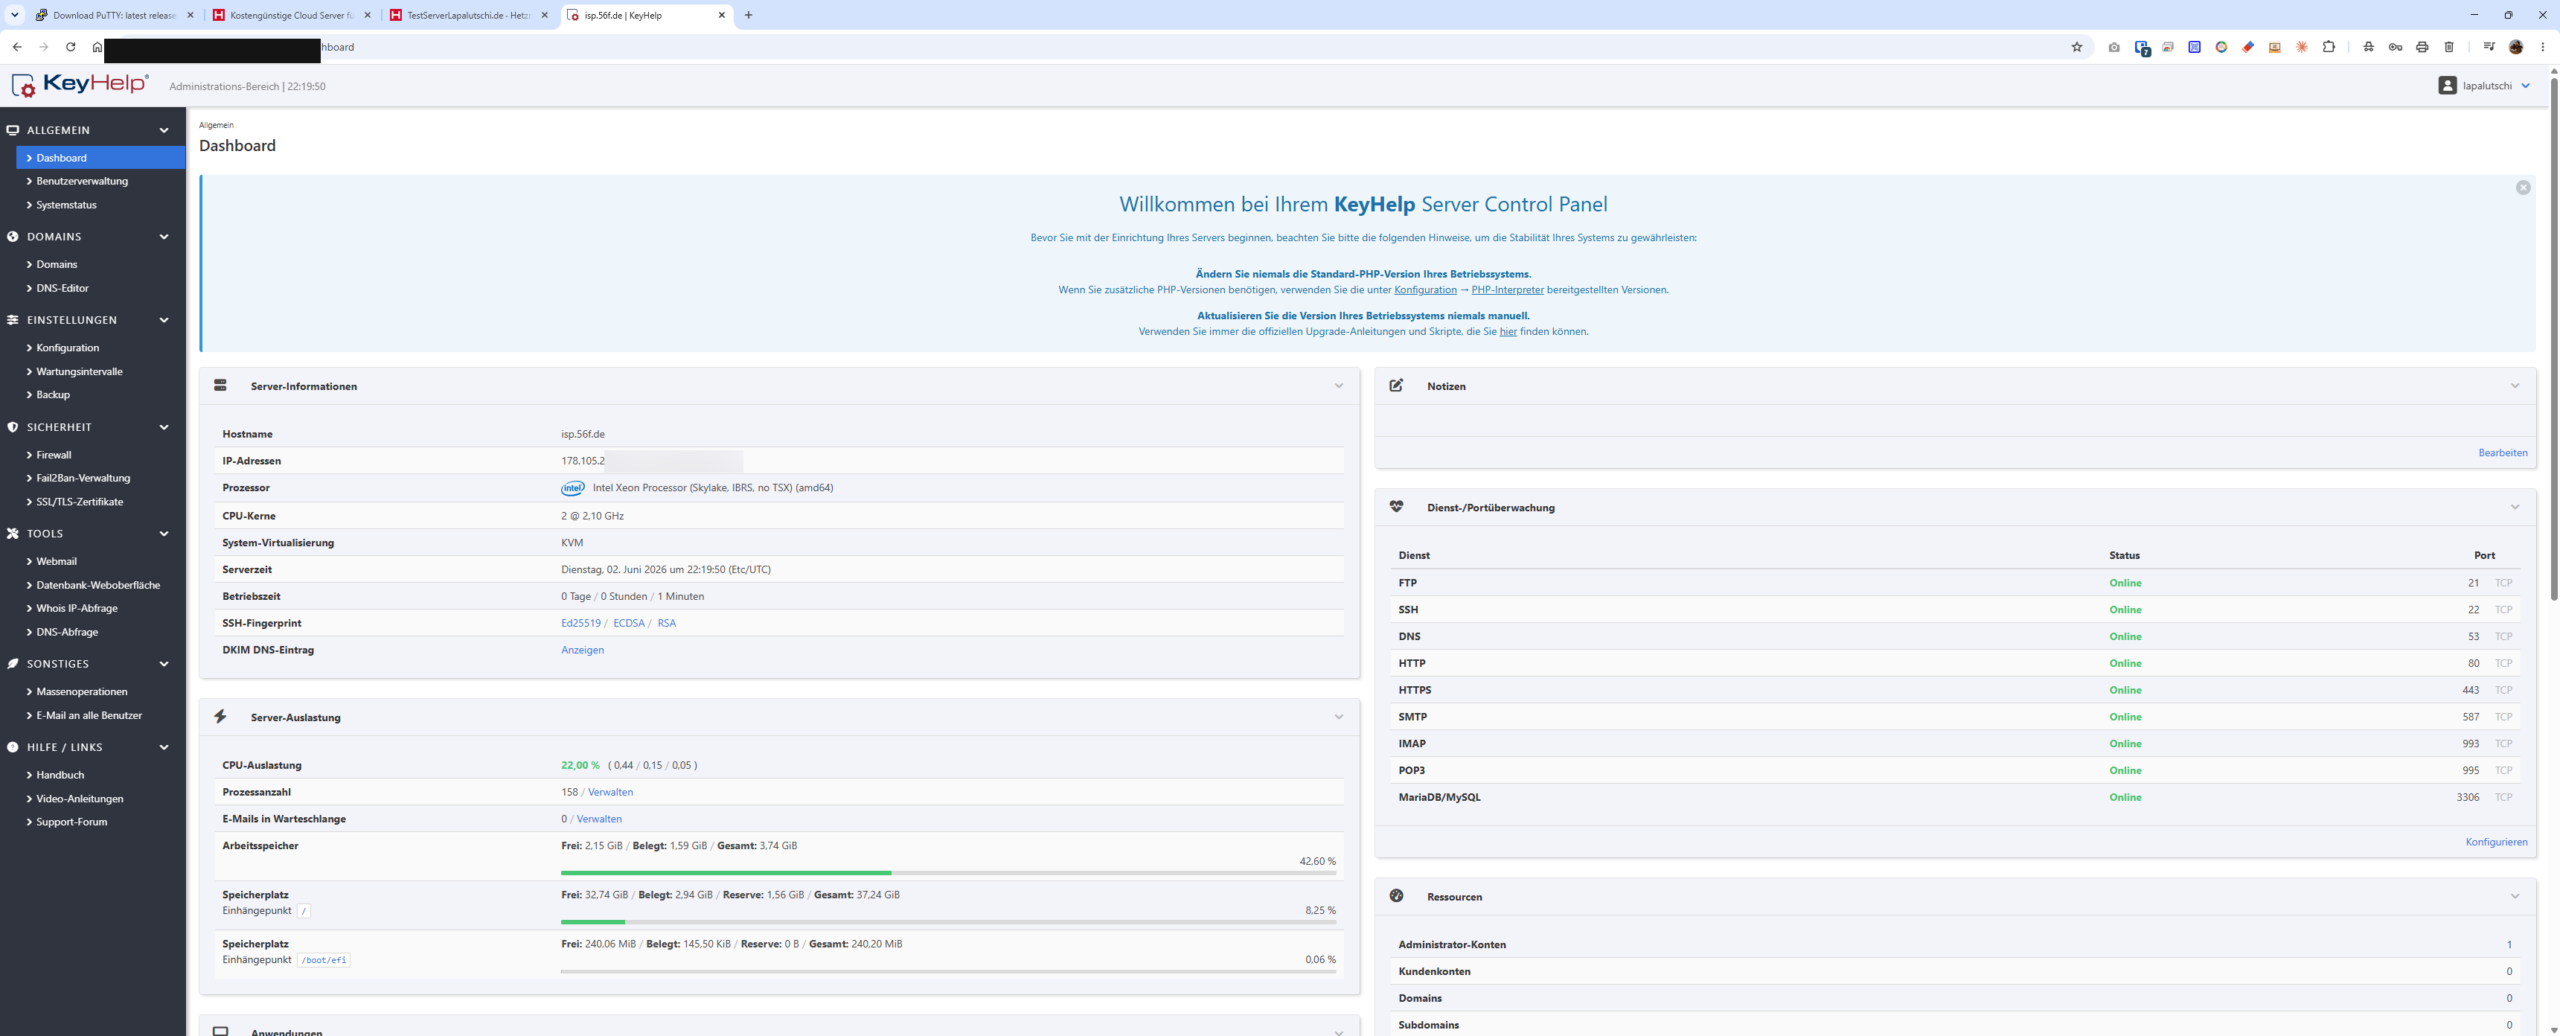Viewport: 2560px width, 1036px height.
Task: Collapse the Dienst-/Portüberwachung panel chevron
Action: (2514, 507)
